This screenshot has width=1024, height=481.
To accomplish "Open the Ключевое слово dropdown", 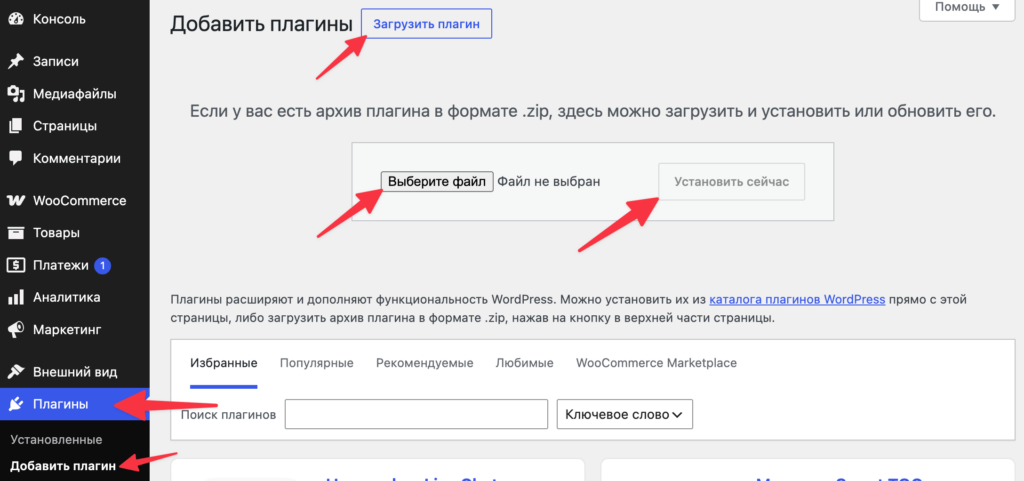I will pos(624,414).
